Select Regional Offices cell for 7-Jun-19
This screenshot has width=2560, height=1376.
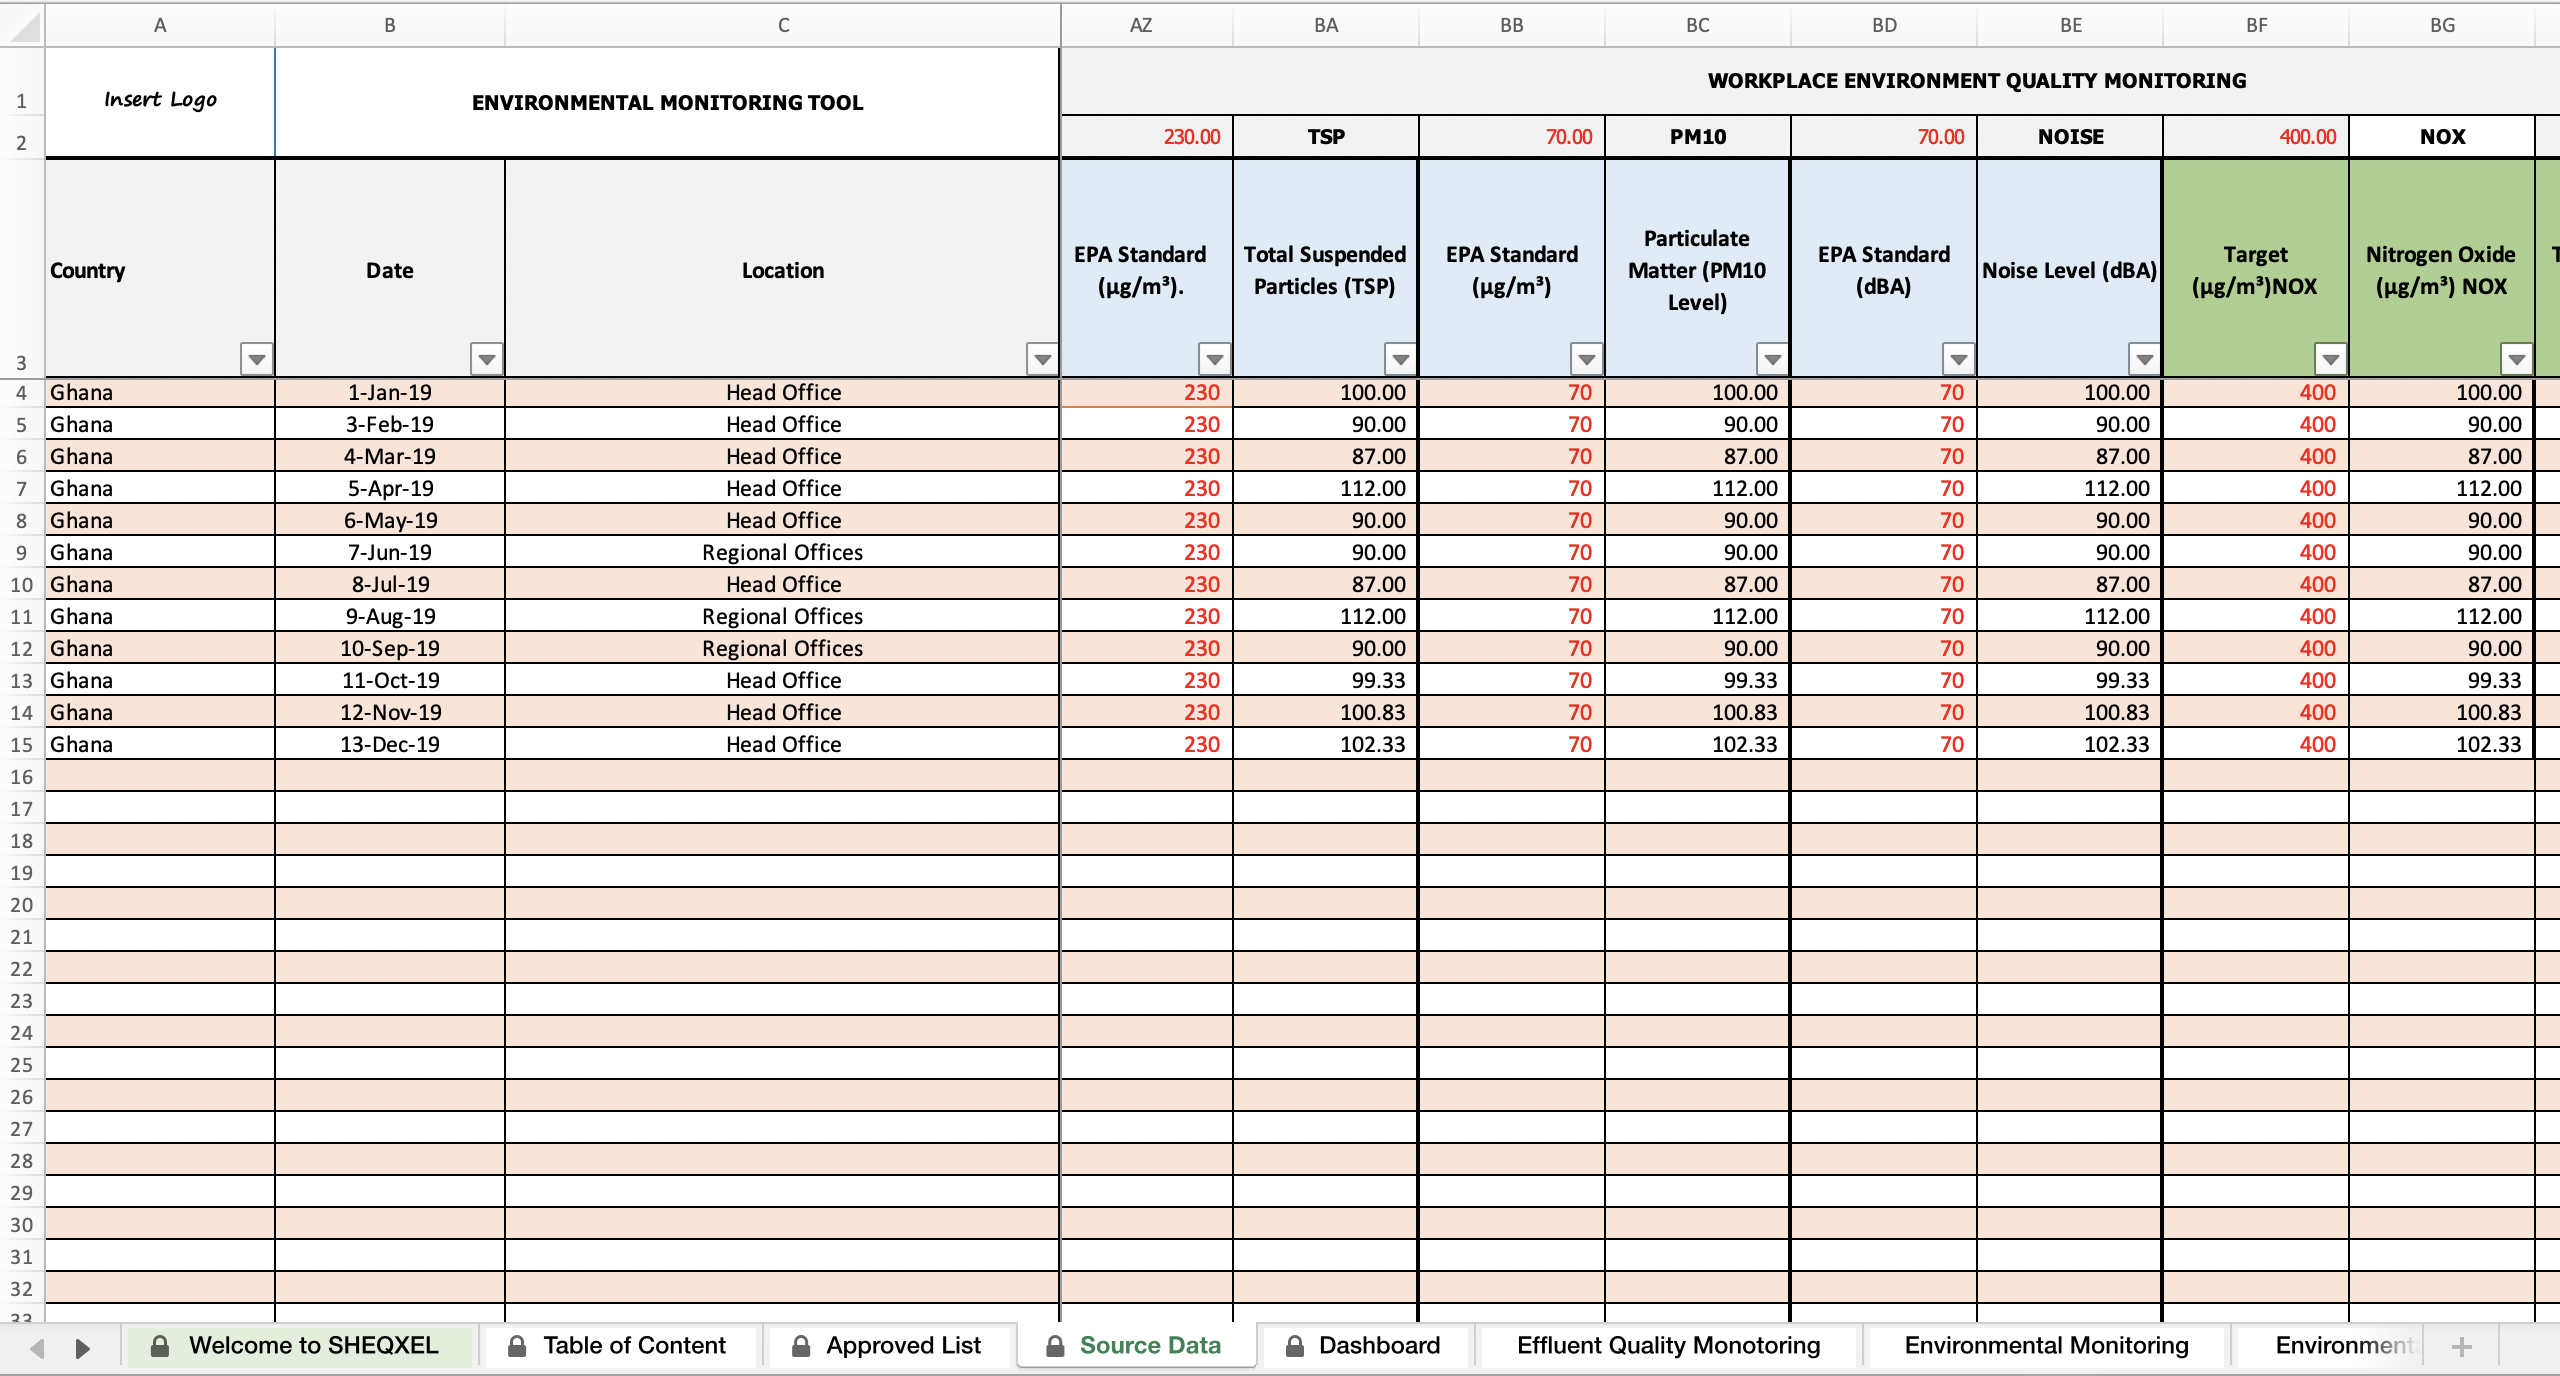[783, 553]
